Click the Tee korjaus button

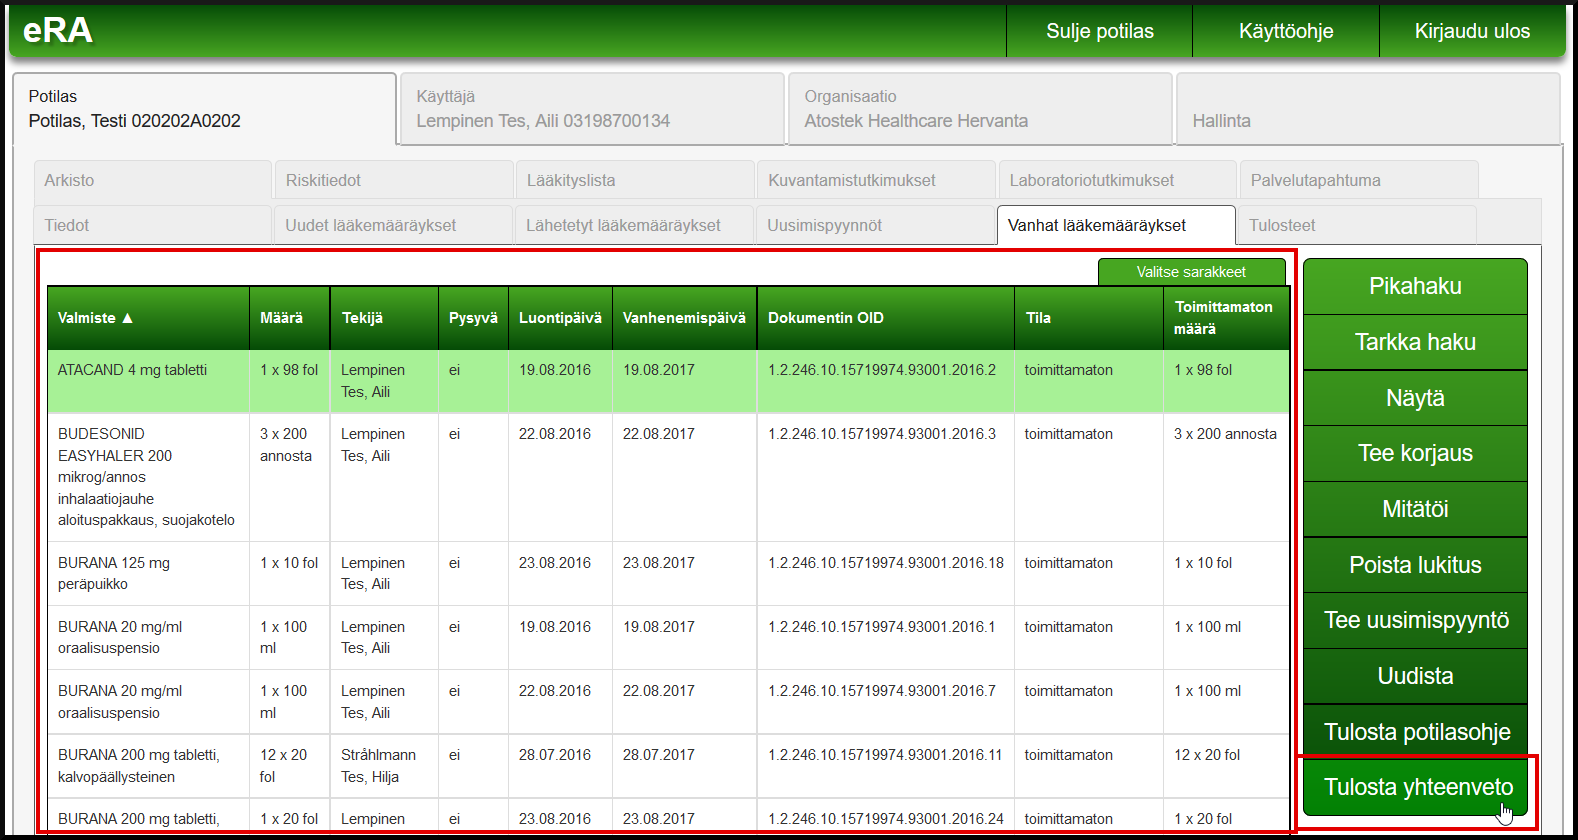click(1415, 453)
